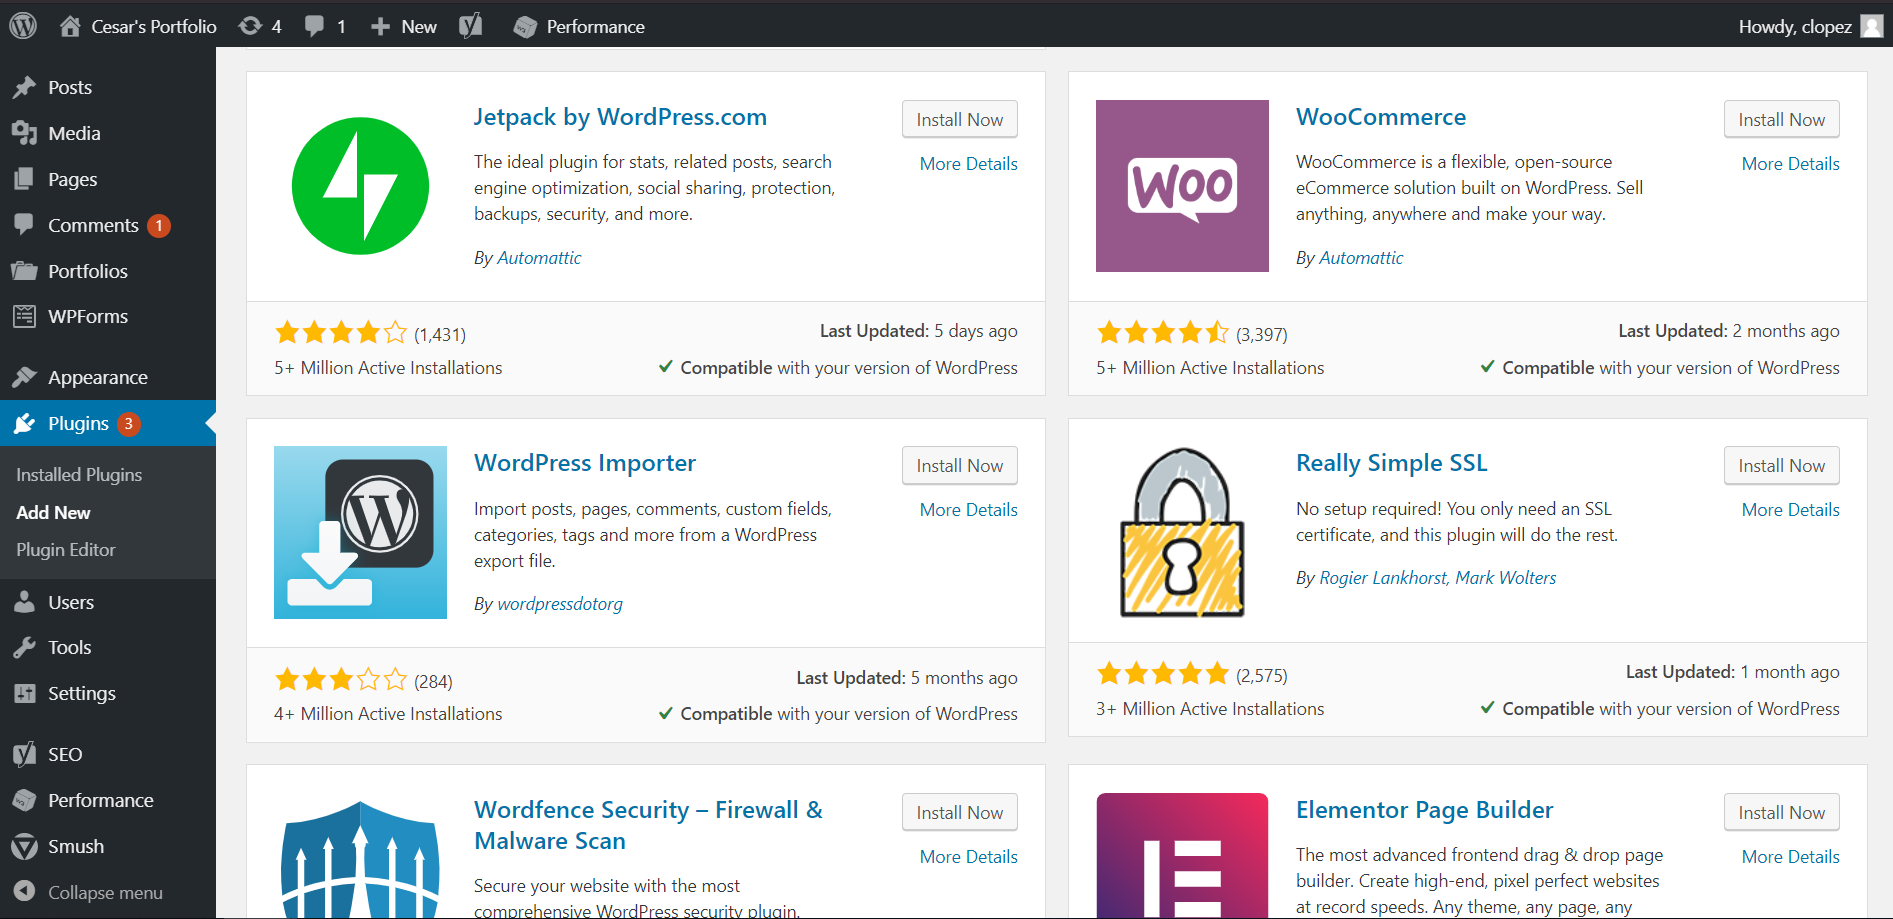Go to Installed Plugins submenu
Image resolution: width=1893 pixels, height=919 pixels.
click(x=79, y=475)
